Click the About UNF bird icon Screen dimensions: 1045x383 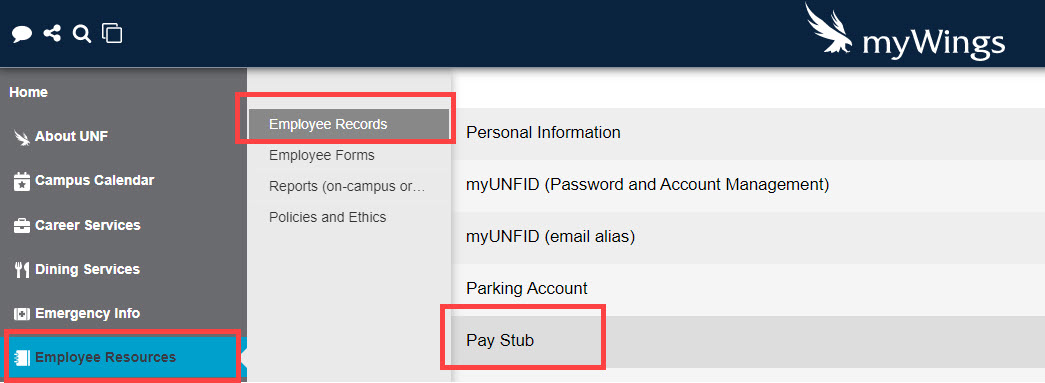[22, 137]
